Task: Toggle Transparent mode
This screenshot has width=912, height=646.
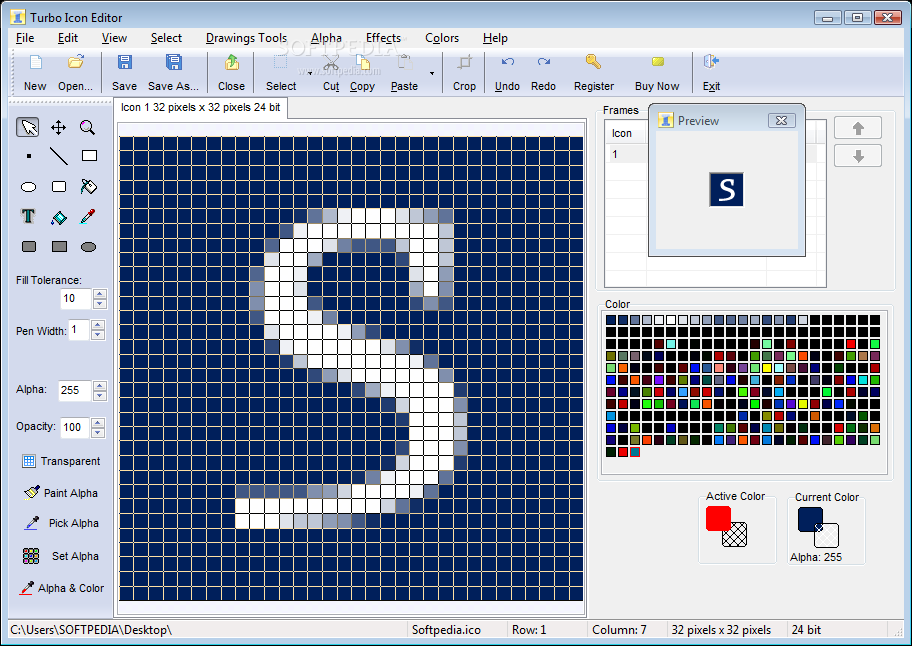Action: coord(62,461)
